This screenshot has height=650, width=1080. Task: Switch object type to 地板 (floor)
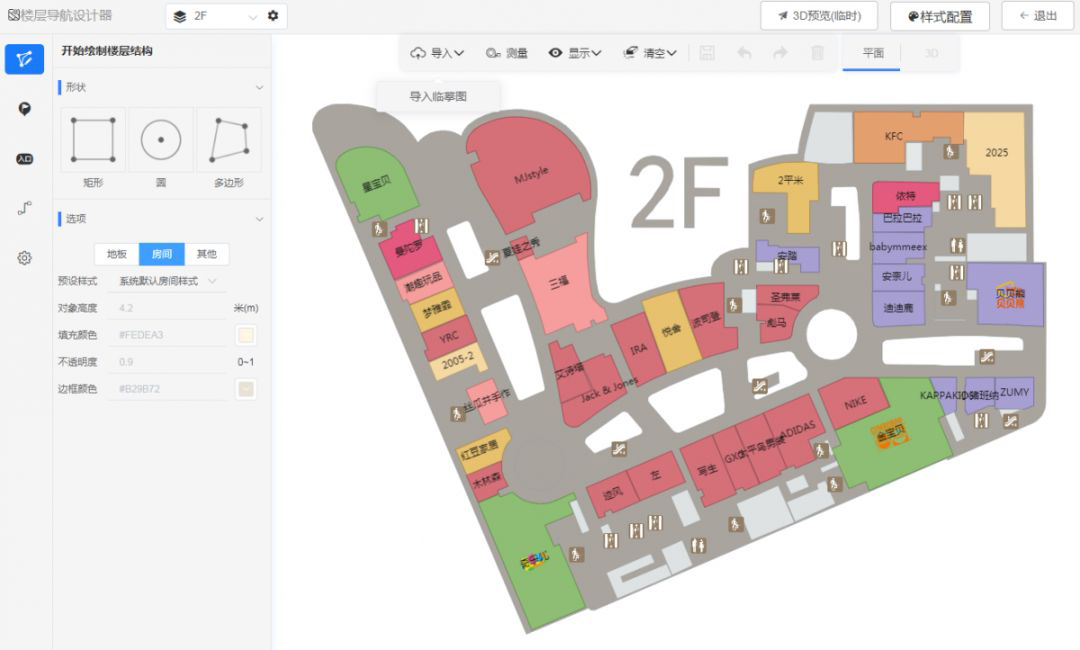click(117, 254)
